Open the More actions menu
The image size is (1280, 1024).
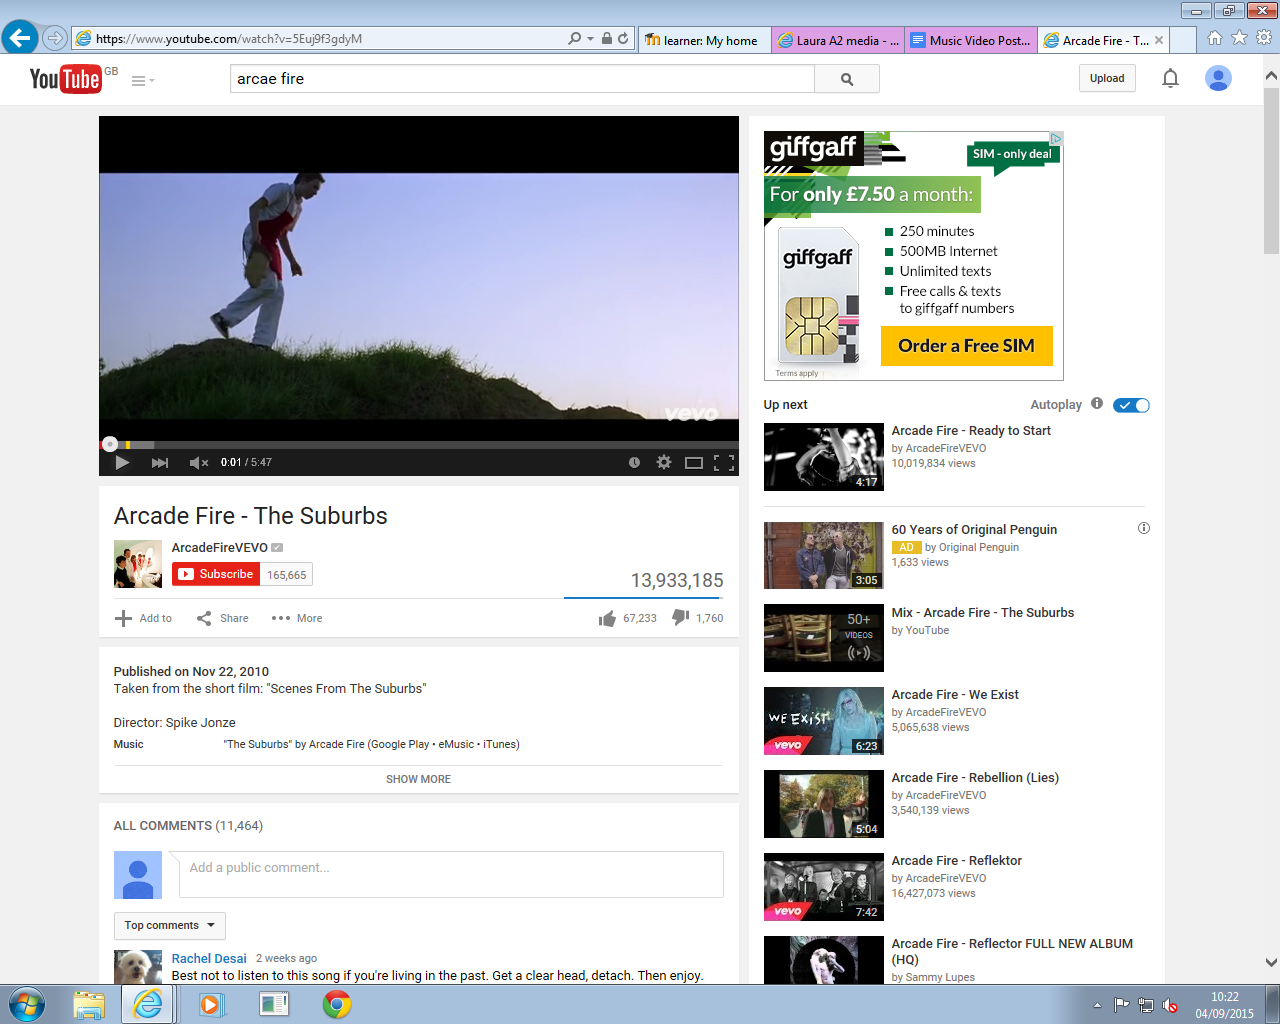point(297,618)
